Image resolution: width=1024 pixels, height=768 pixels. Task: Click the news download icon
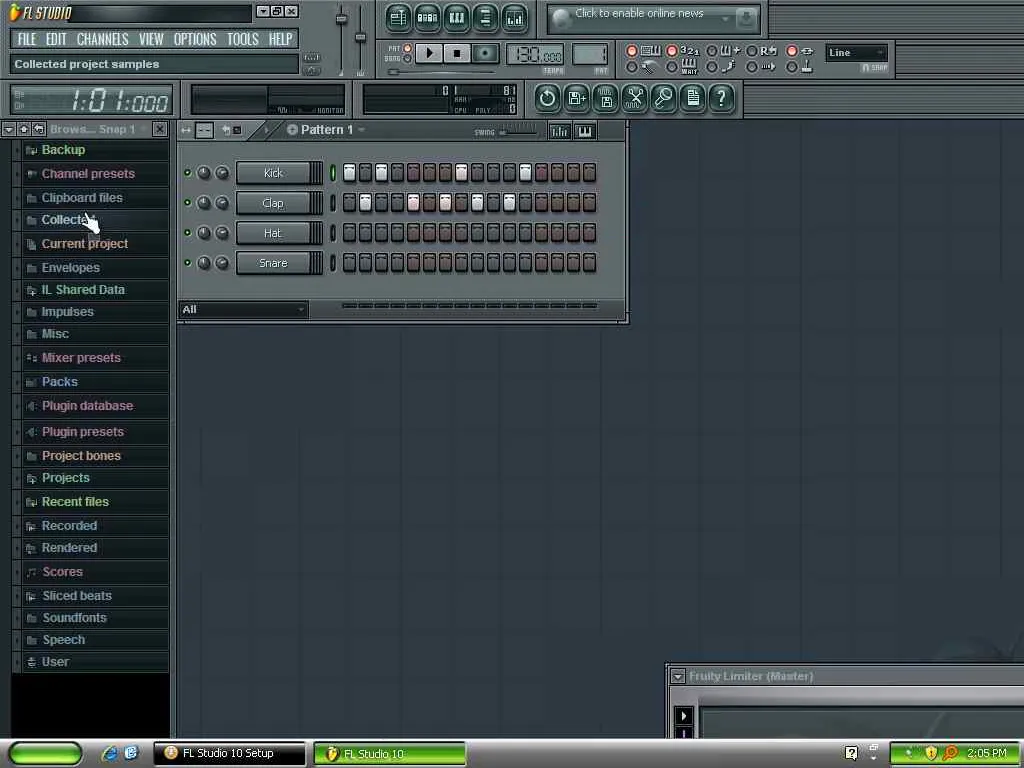(x=746, y=19)
